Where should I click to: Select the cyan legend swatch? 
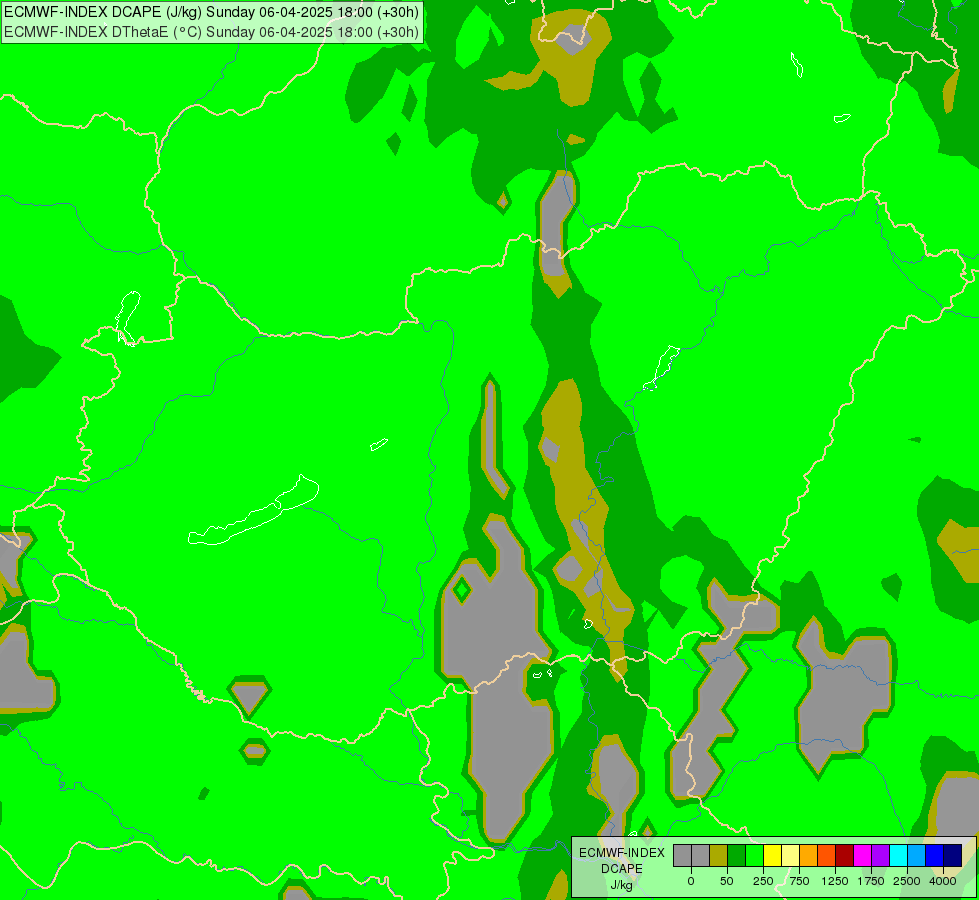pyautogui.click(x=898, y=855)
